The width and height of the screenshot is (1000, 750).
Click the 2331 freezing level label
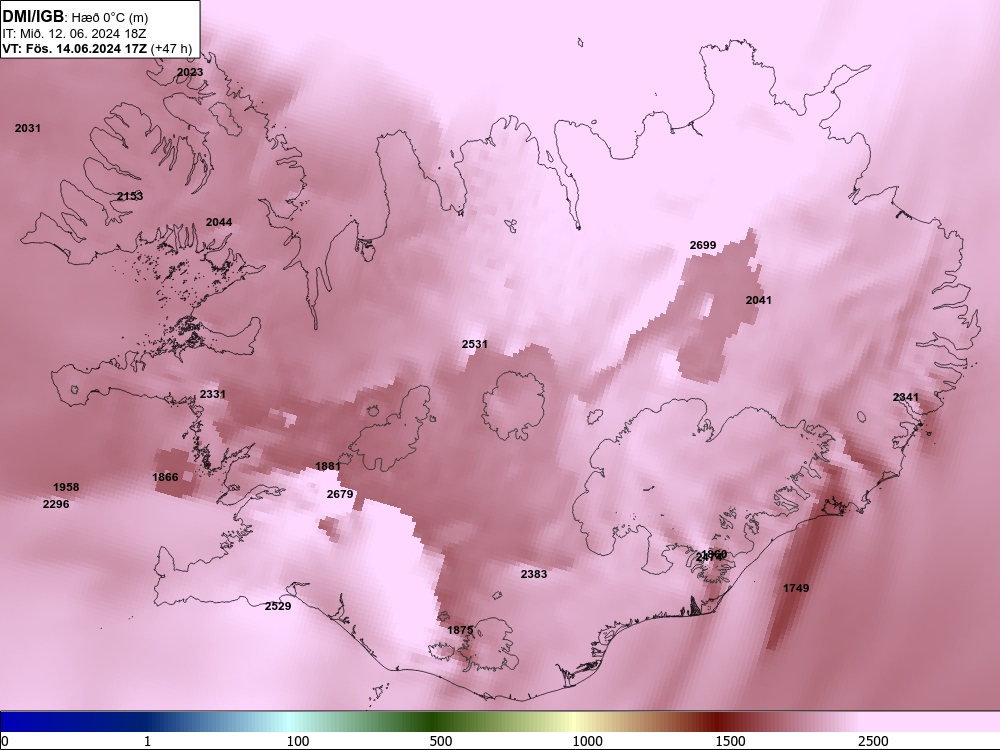[x=212, y=394]
